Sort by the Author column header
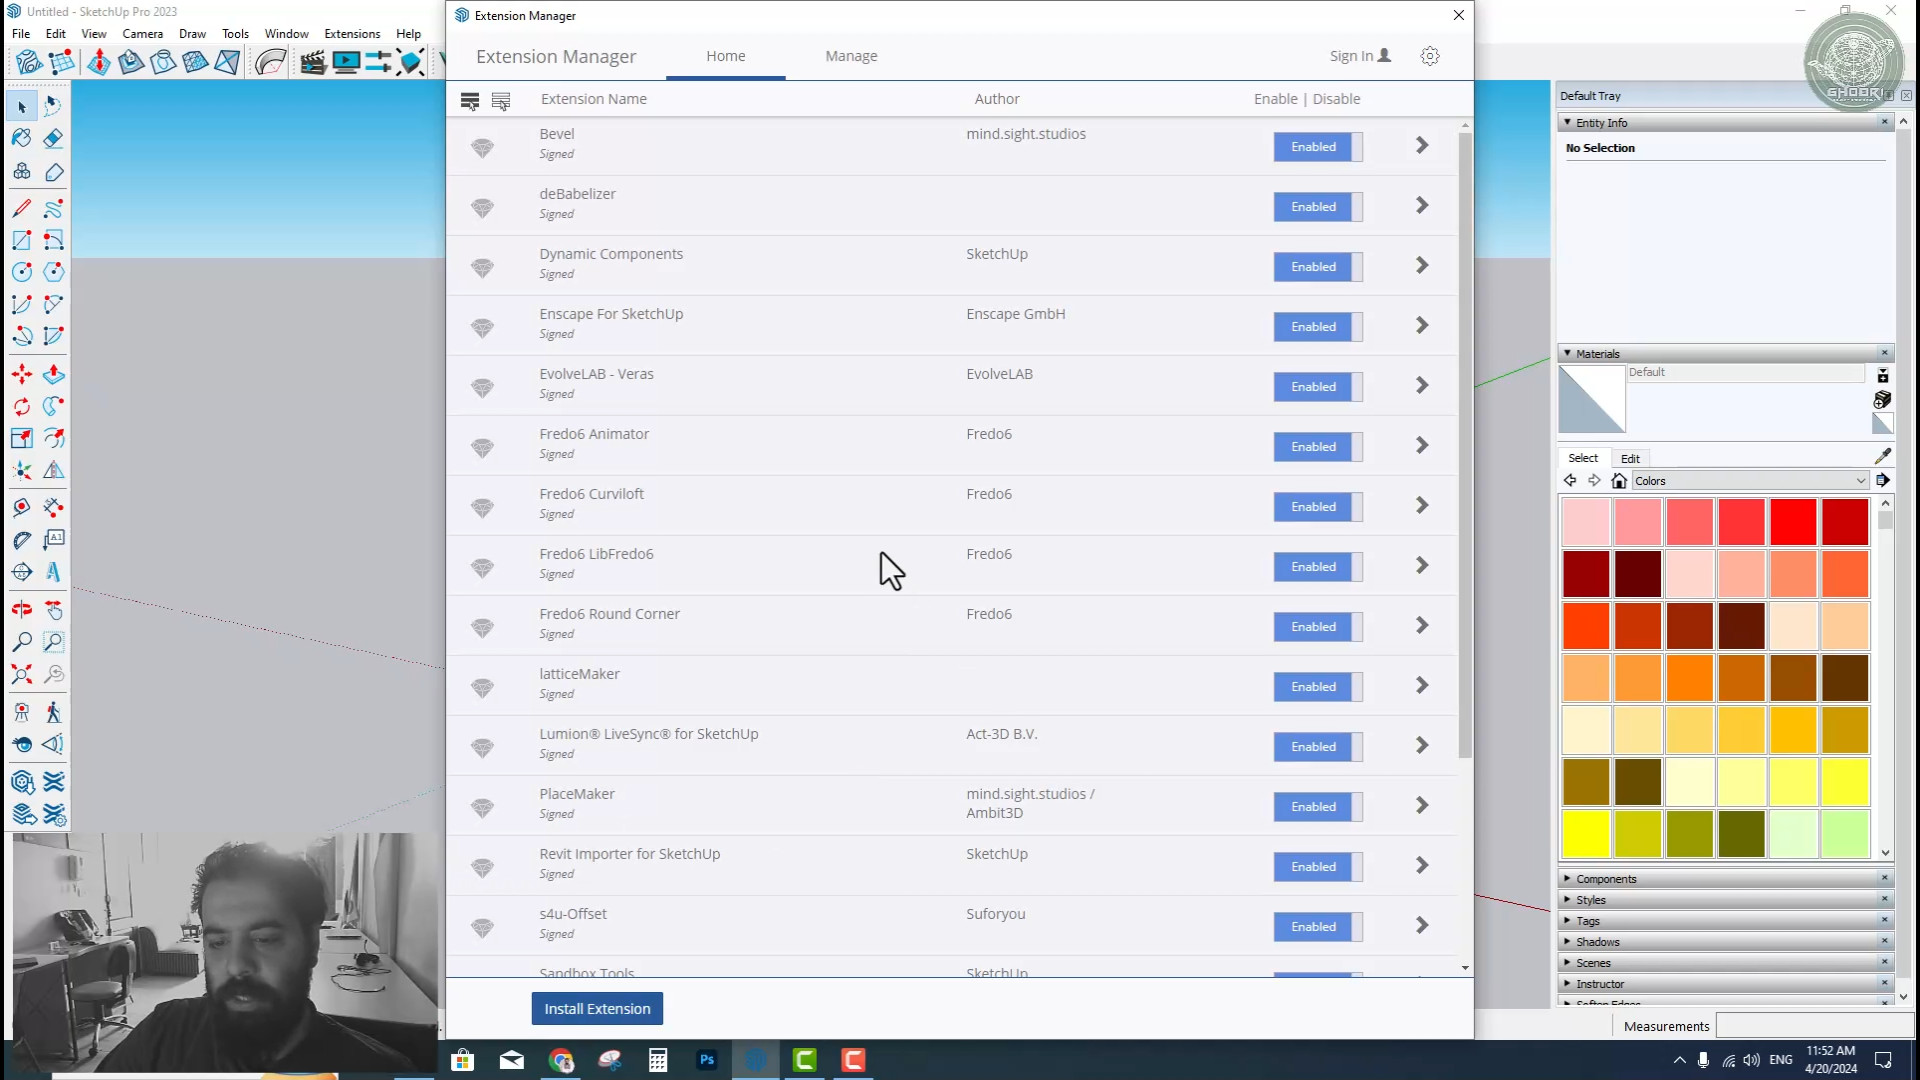The height and width of the screenshot is (1080, 1920). pyautogui.click(x=997, y=99)
